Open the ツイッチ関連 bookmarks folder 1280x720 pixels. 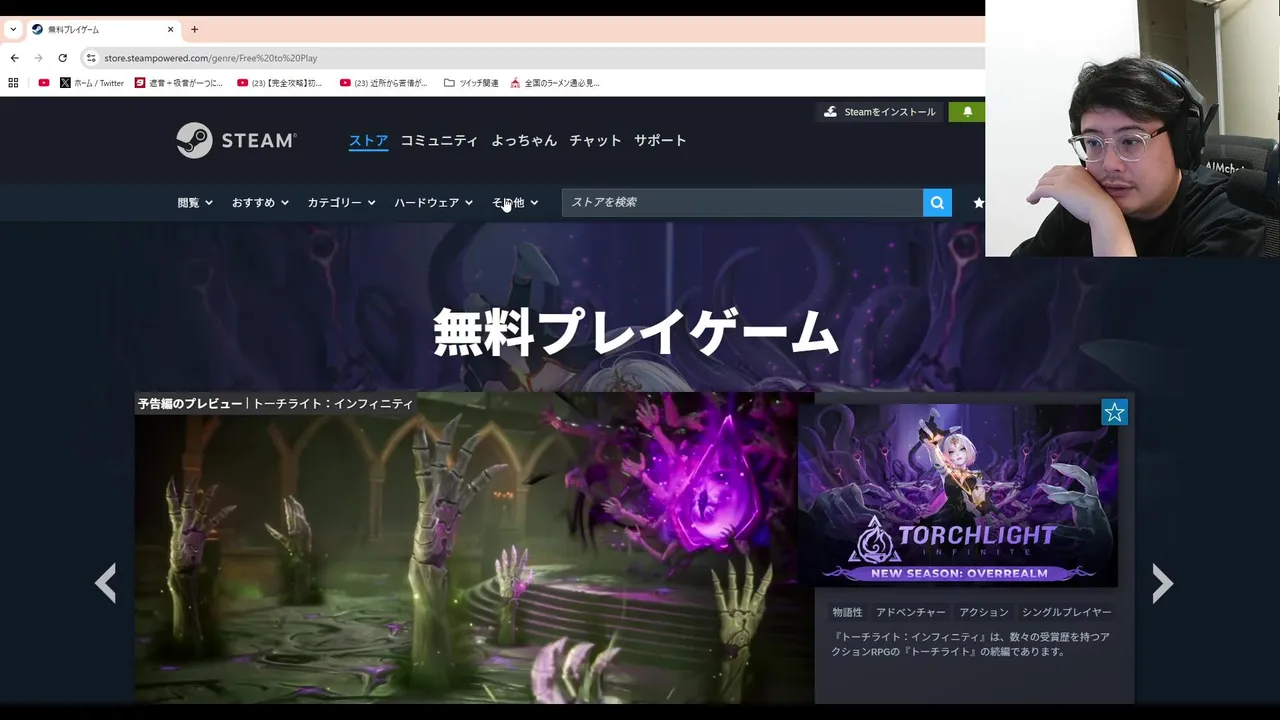(471, 83)
